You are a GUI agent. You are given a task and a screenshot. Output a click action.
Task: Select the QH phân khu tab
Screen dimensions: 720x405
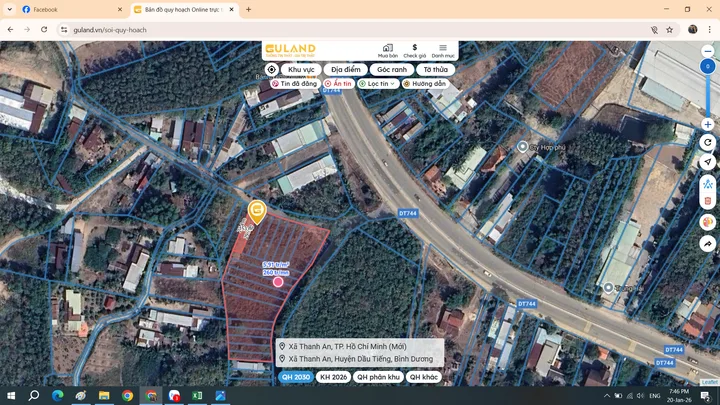tap(378, 377)
